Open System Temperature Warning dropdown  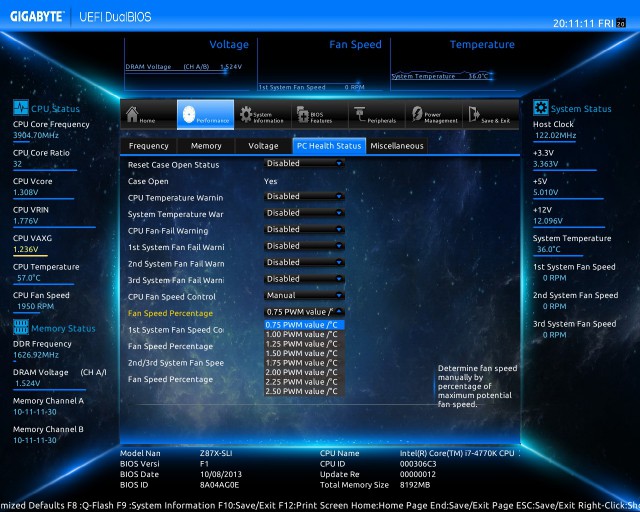[304, 213]
